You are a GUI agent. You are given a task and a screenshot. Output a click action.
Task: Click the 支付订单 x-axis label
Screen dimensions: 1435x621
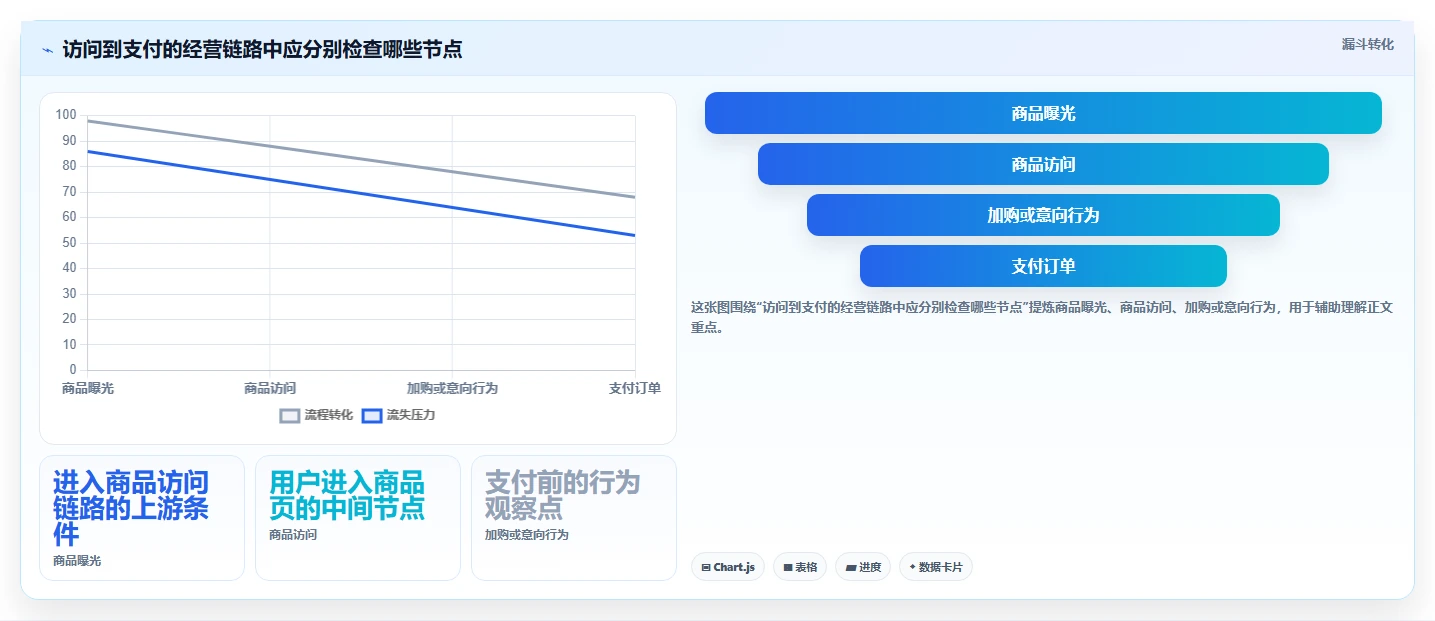635,388
